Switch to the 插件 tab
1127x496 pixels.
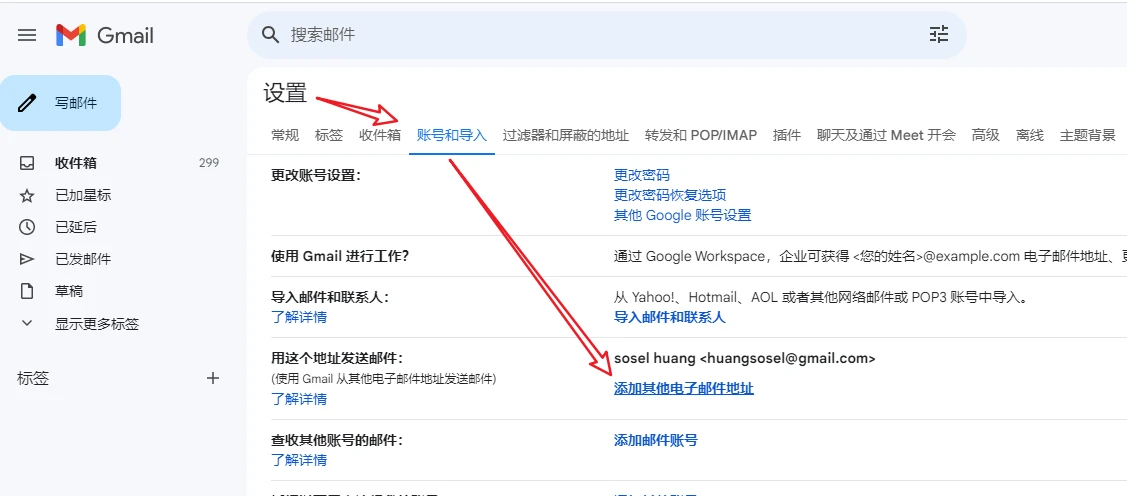coord(787,135)
